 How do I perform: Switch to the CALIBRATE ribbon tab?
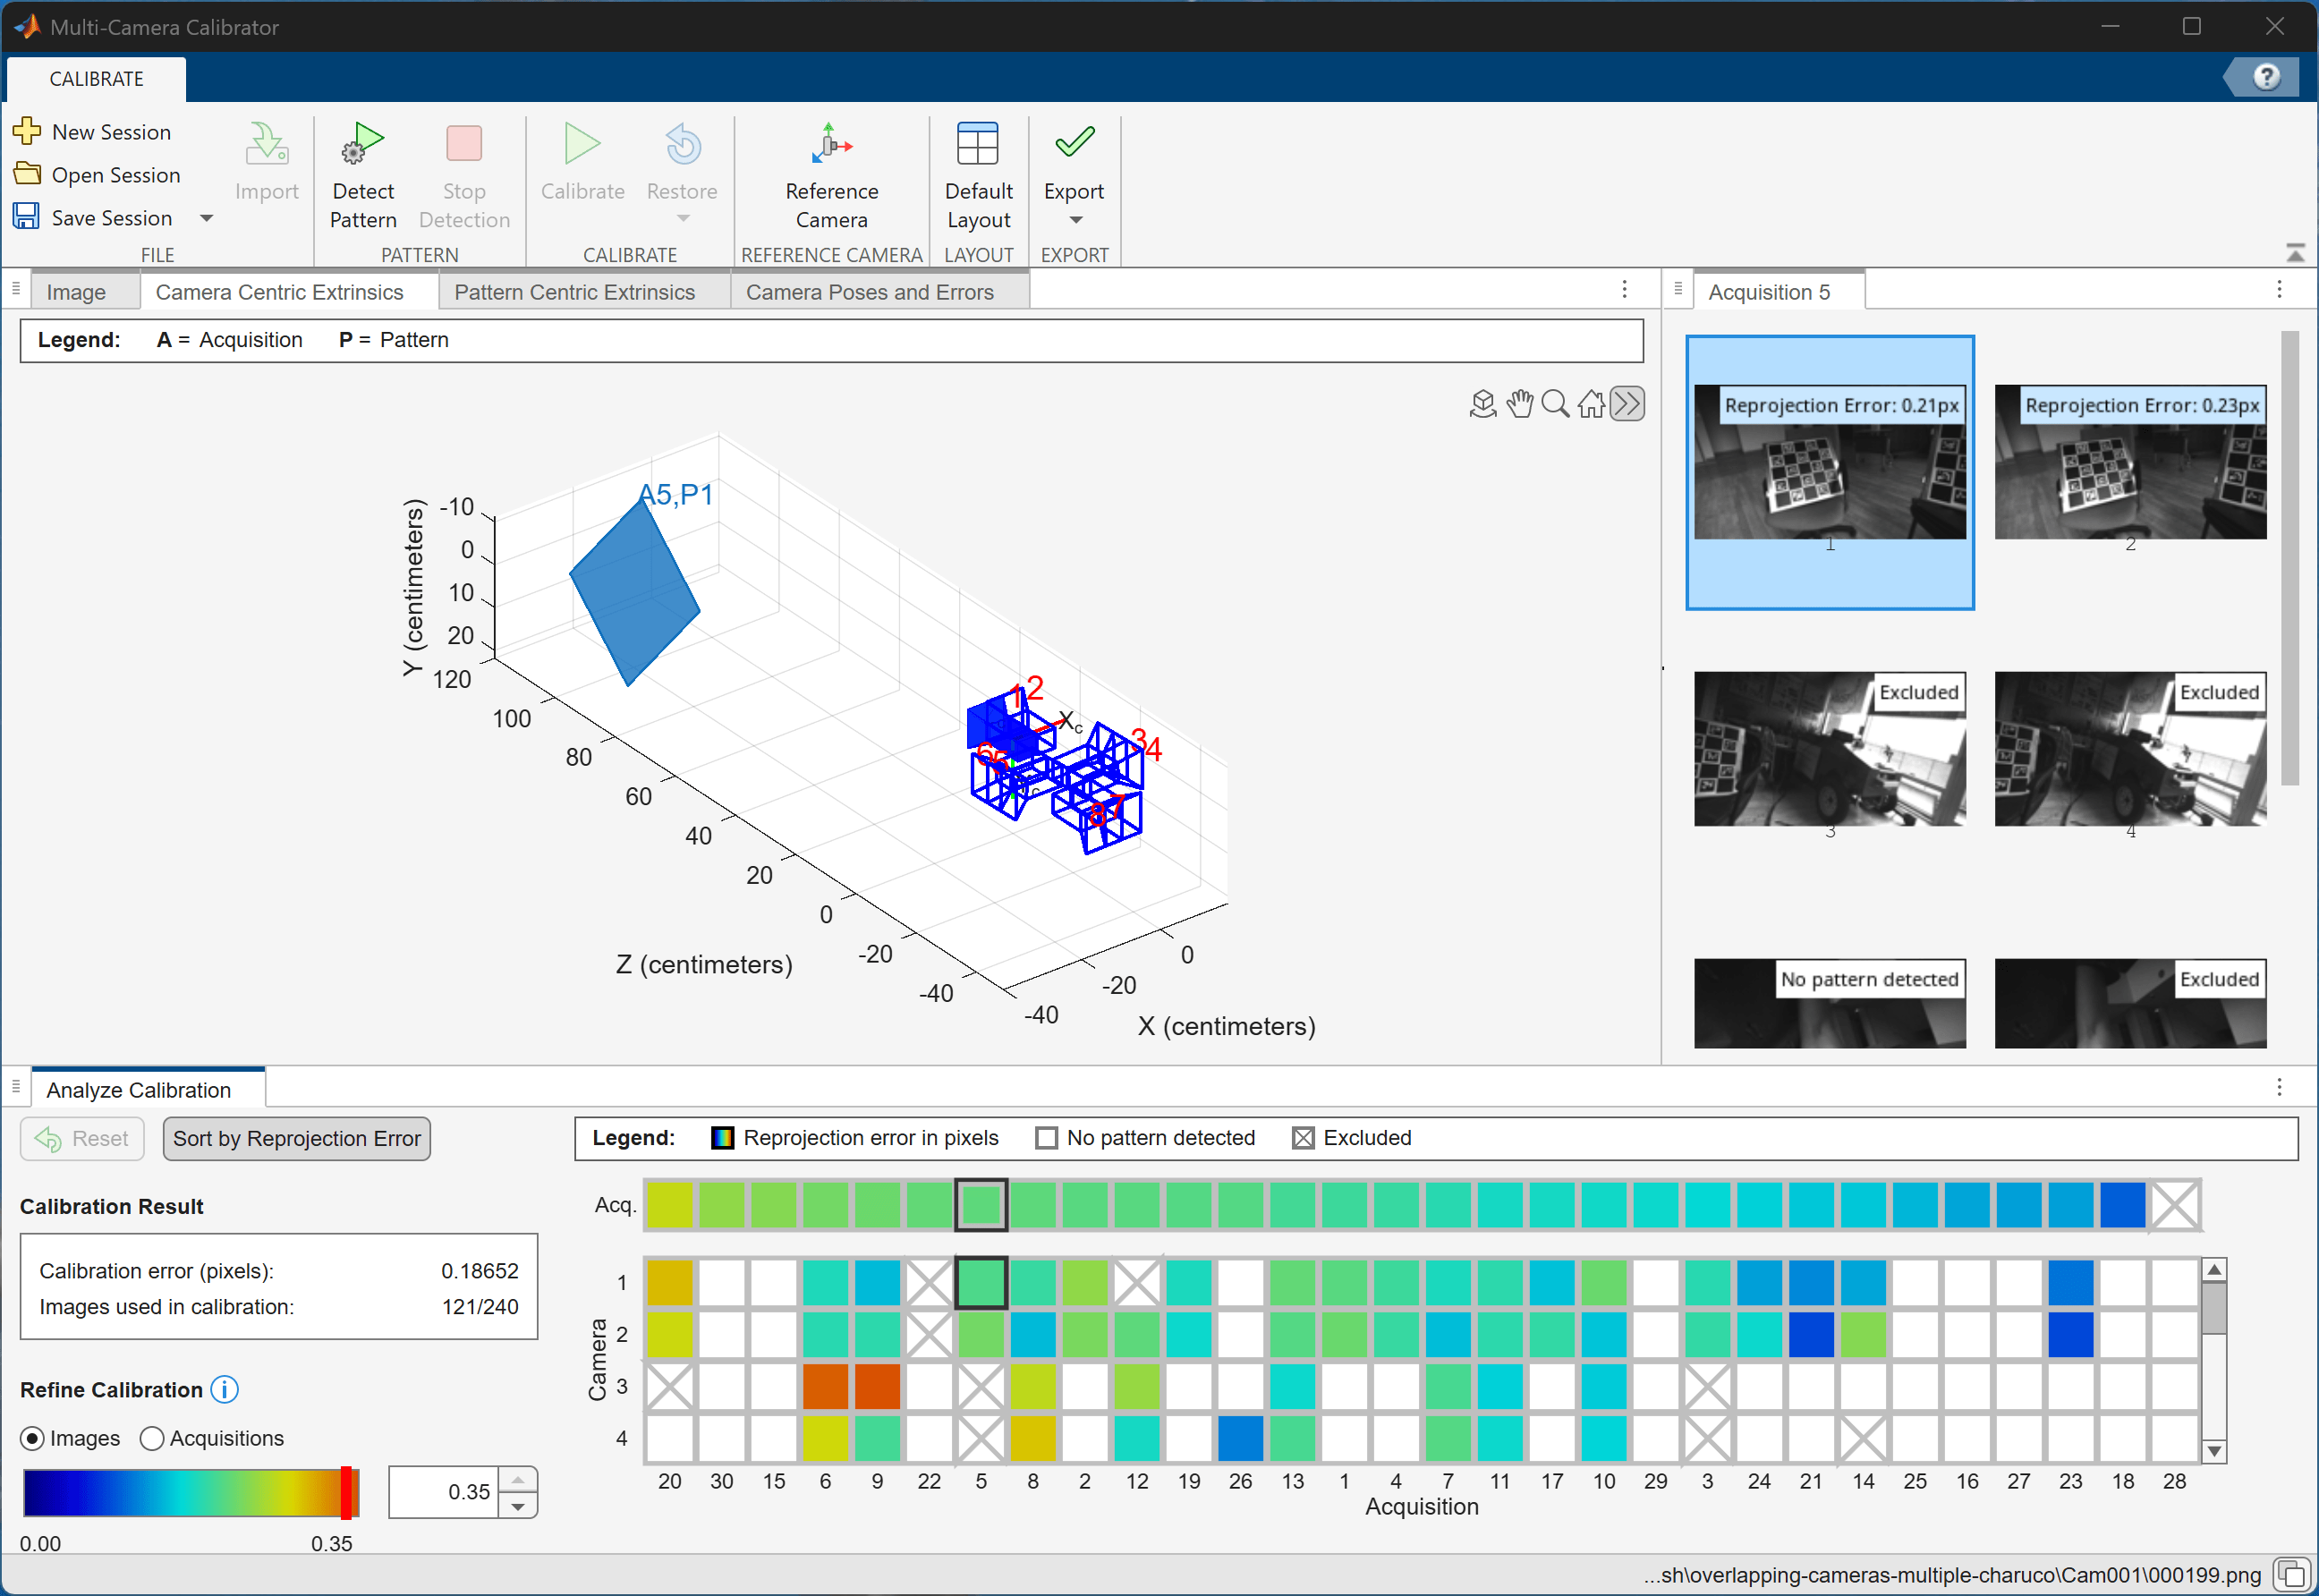96,79
